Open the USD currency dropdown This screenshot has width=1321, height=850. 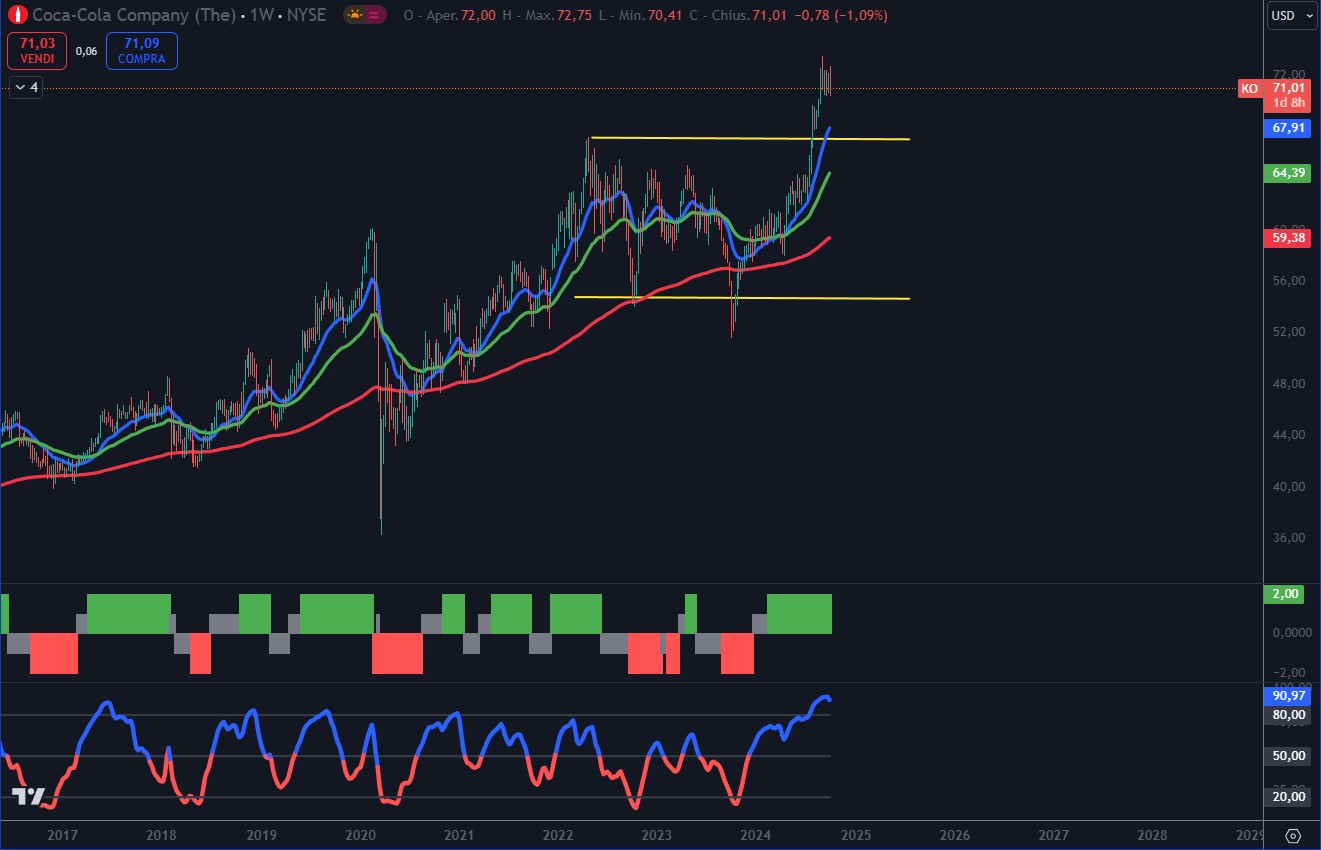(1288, 15)
